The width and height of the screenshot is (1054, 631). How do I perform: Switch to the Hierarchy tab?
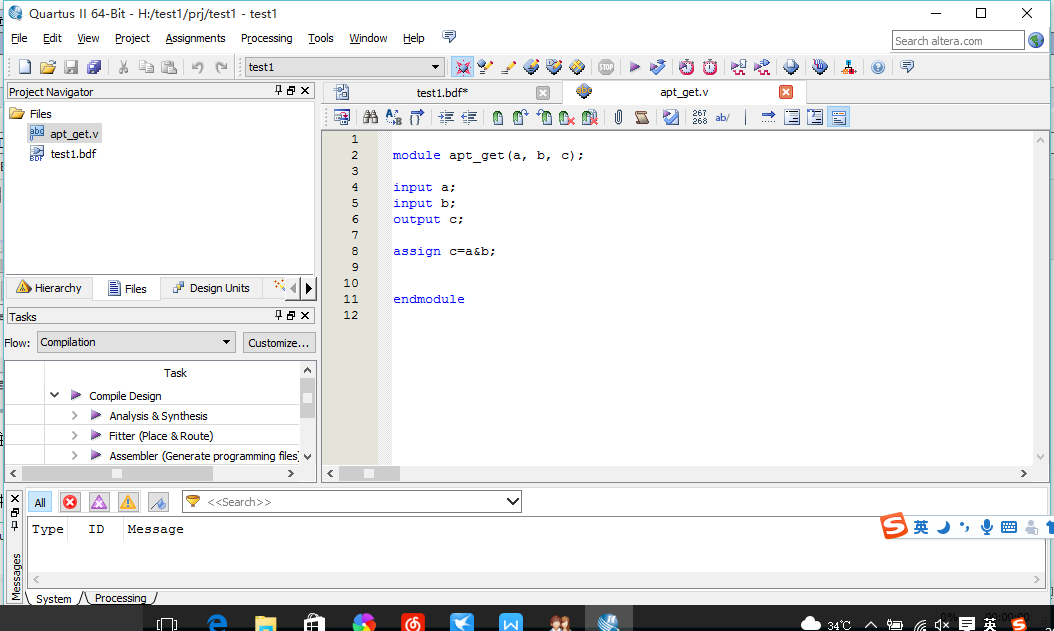coord(49,288)
